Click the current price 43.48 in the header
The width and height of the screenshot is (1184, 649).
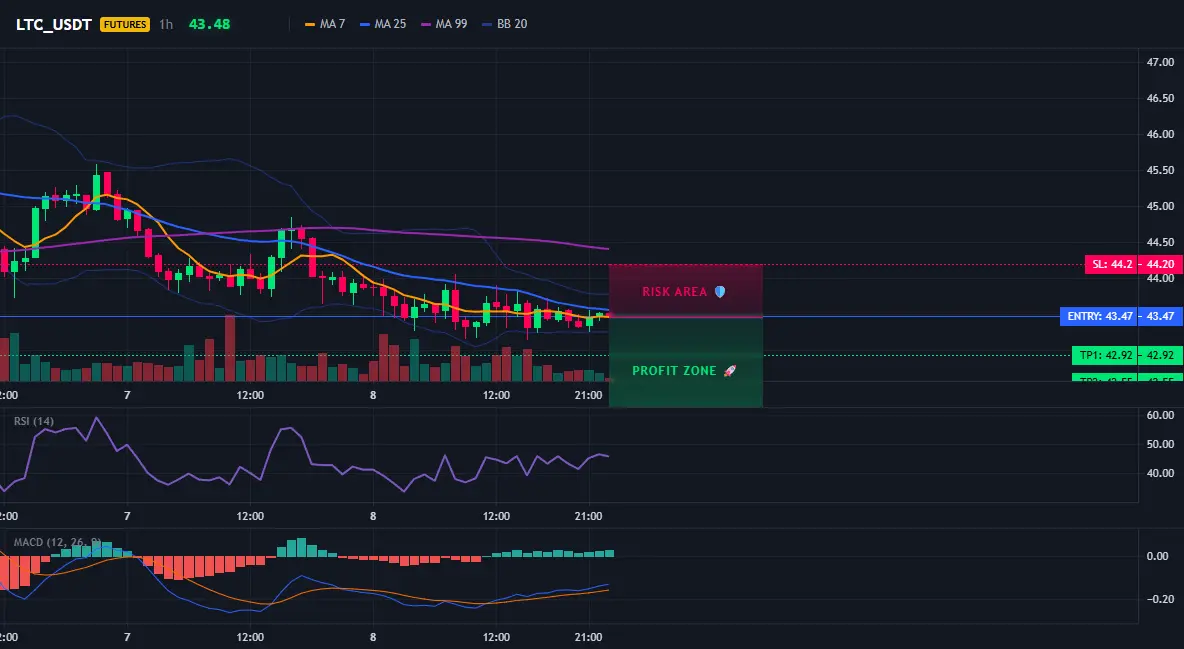click(209, 24)
